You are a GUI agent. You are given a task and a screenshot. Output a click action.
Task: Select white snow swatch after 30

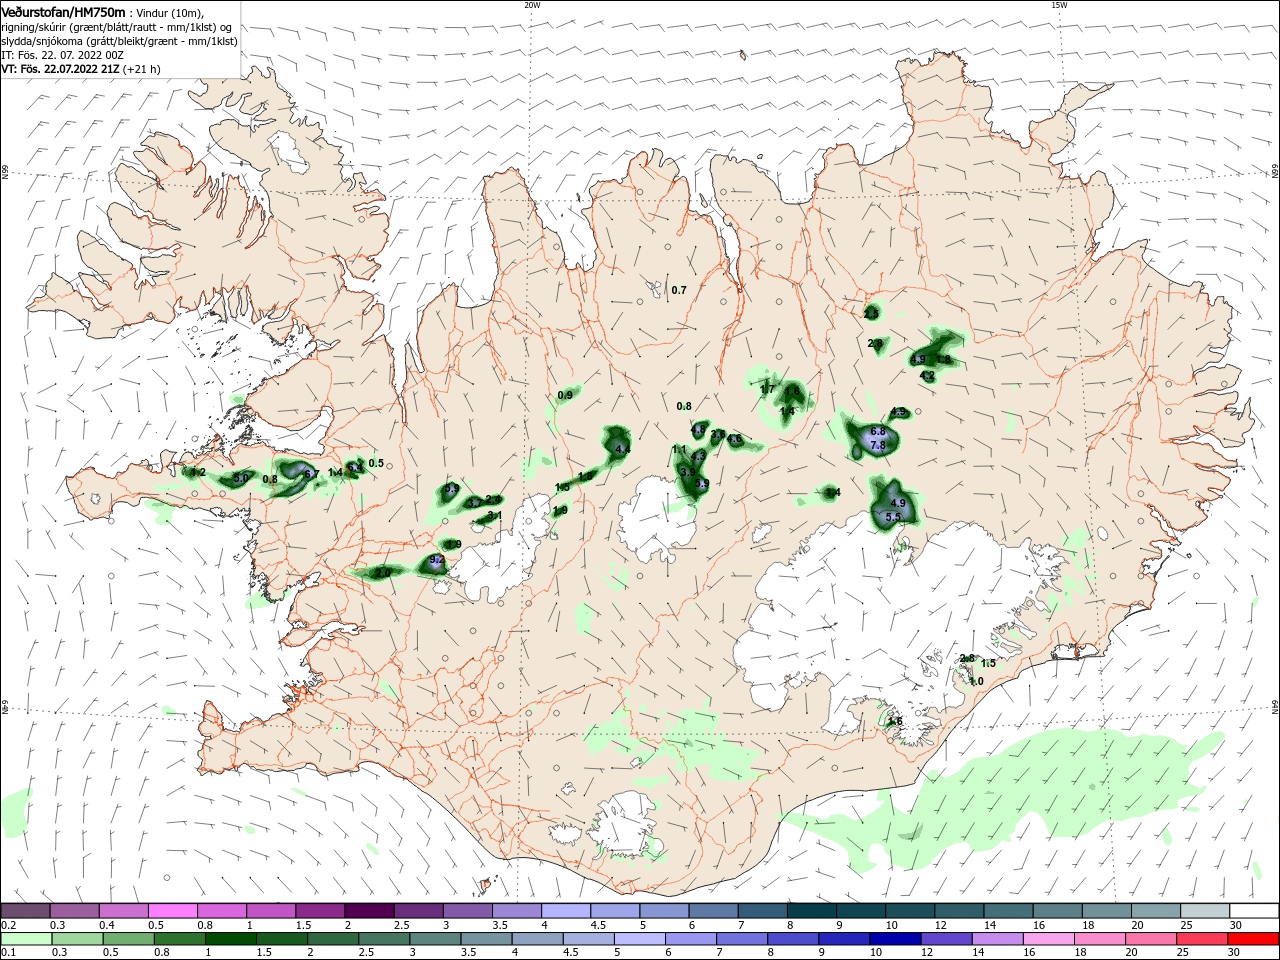click(x=1254, y=911)
